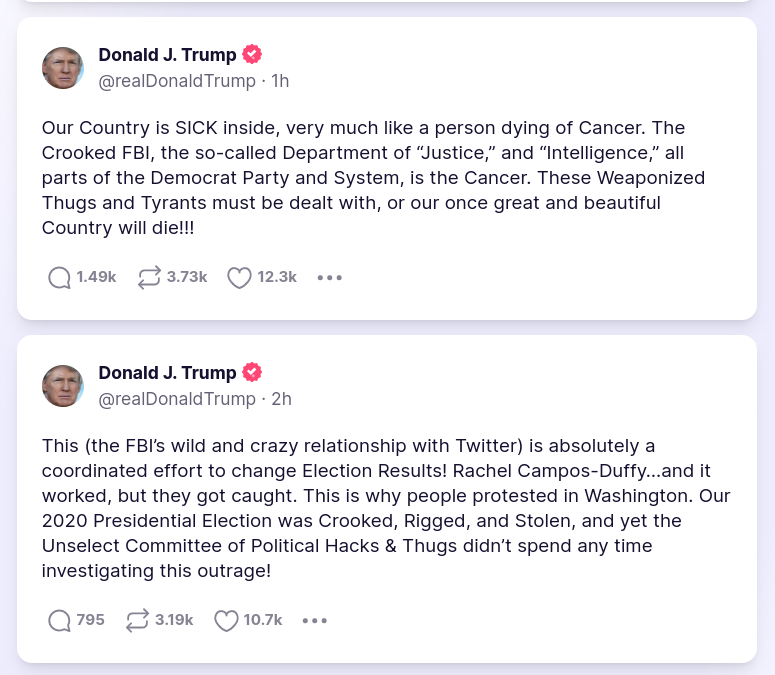Image resolution: width=775 pixels, height=675 pixels.
Task: Like the post with 12.3k likes
Action: click(x=238, y=277)
